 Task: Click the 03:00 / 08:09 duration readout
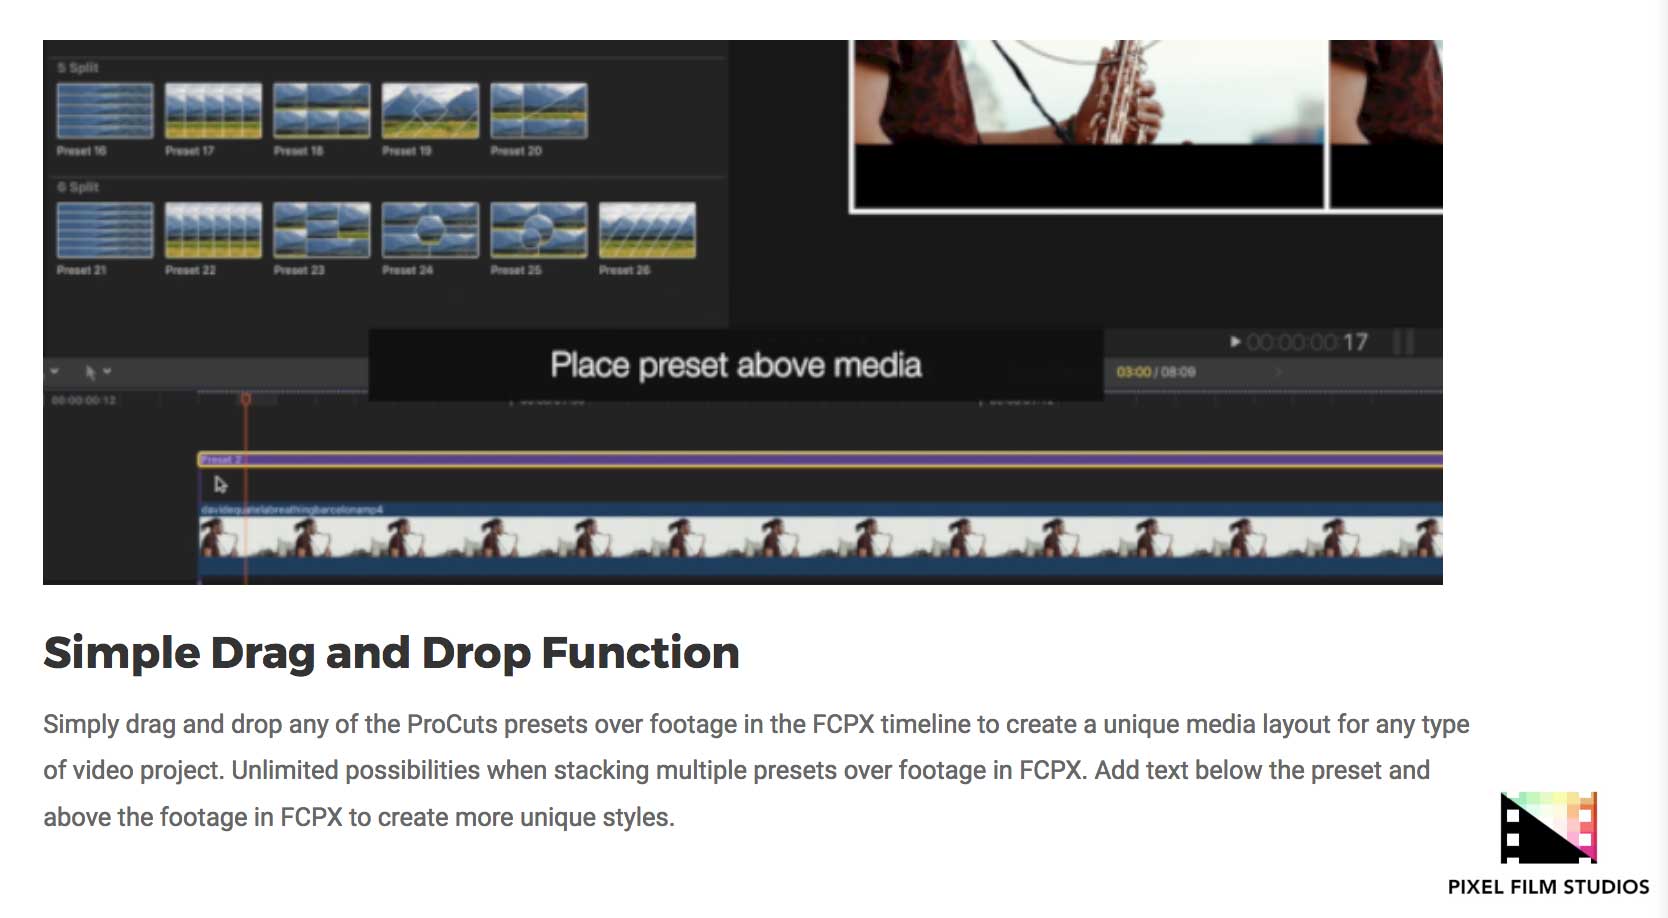[x=1156, y=372]
